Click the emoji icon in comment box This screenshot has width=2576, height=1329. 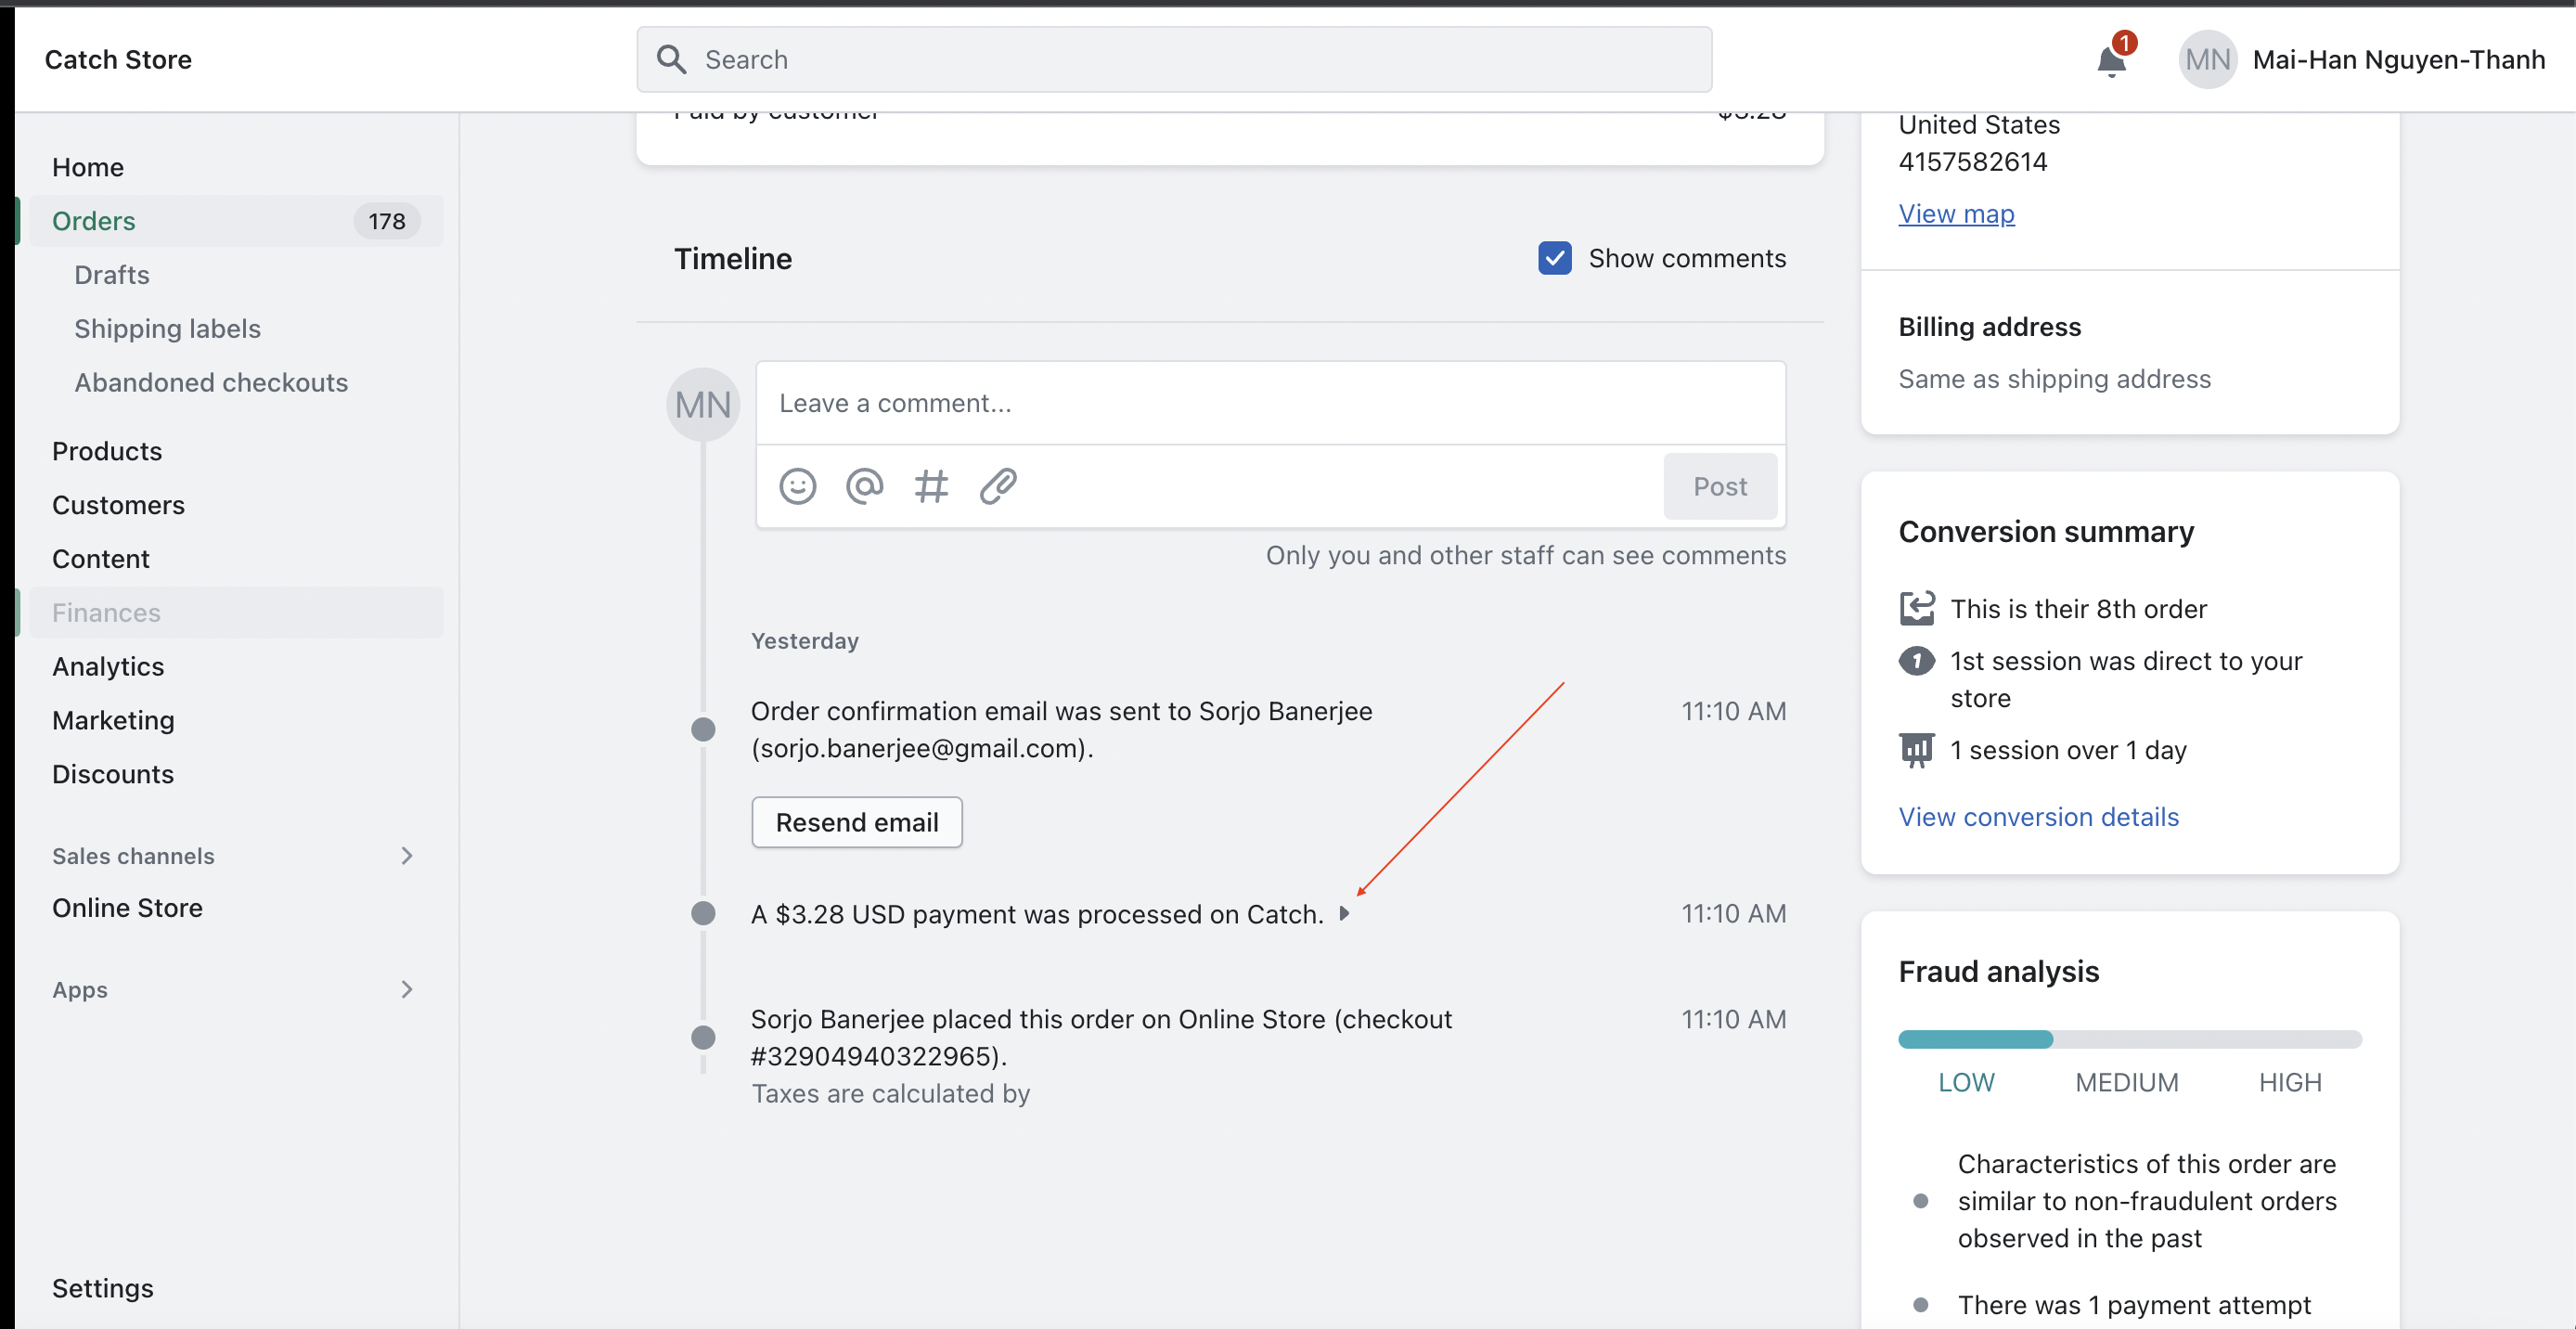(797, 486)
